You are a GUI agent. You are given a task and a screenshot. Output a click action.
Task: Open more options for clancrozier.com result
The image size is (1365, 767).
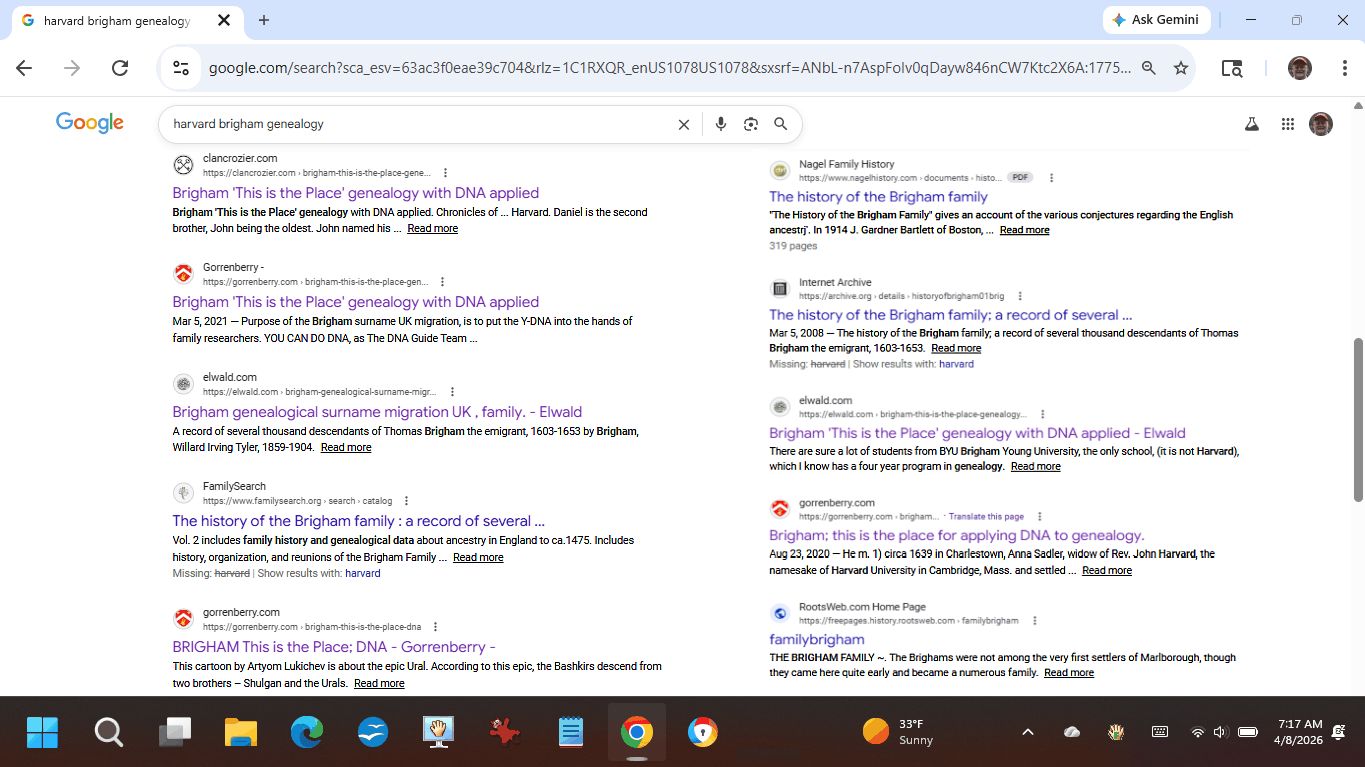[x=446, y=173]
